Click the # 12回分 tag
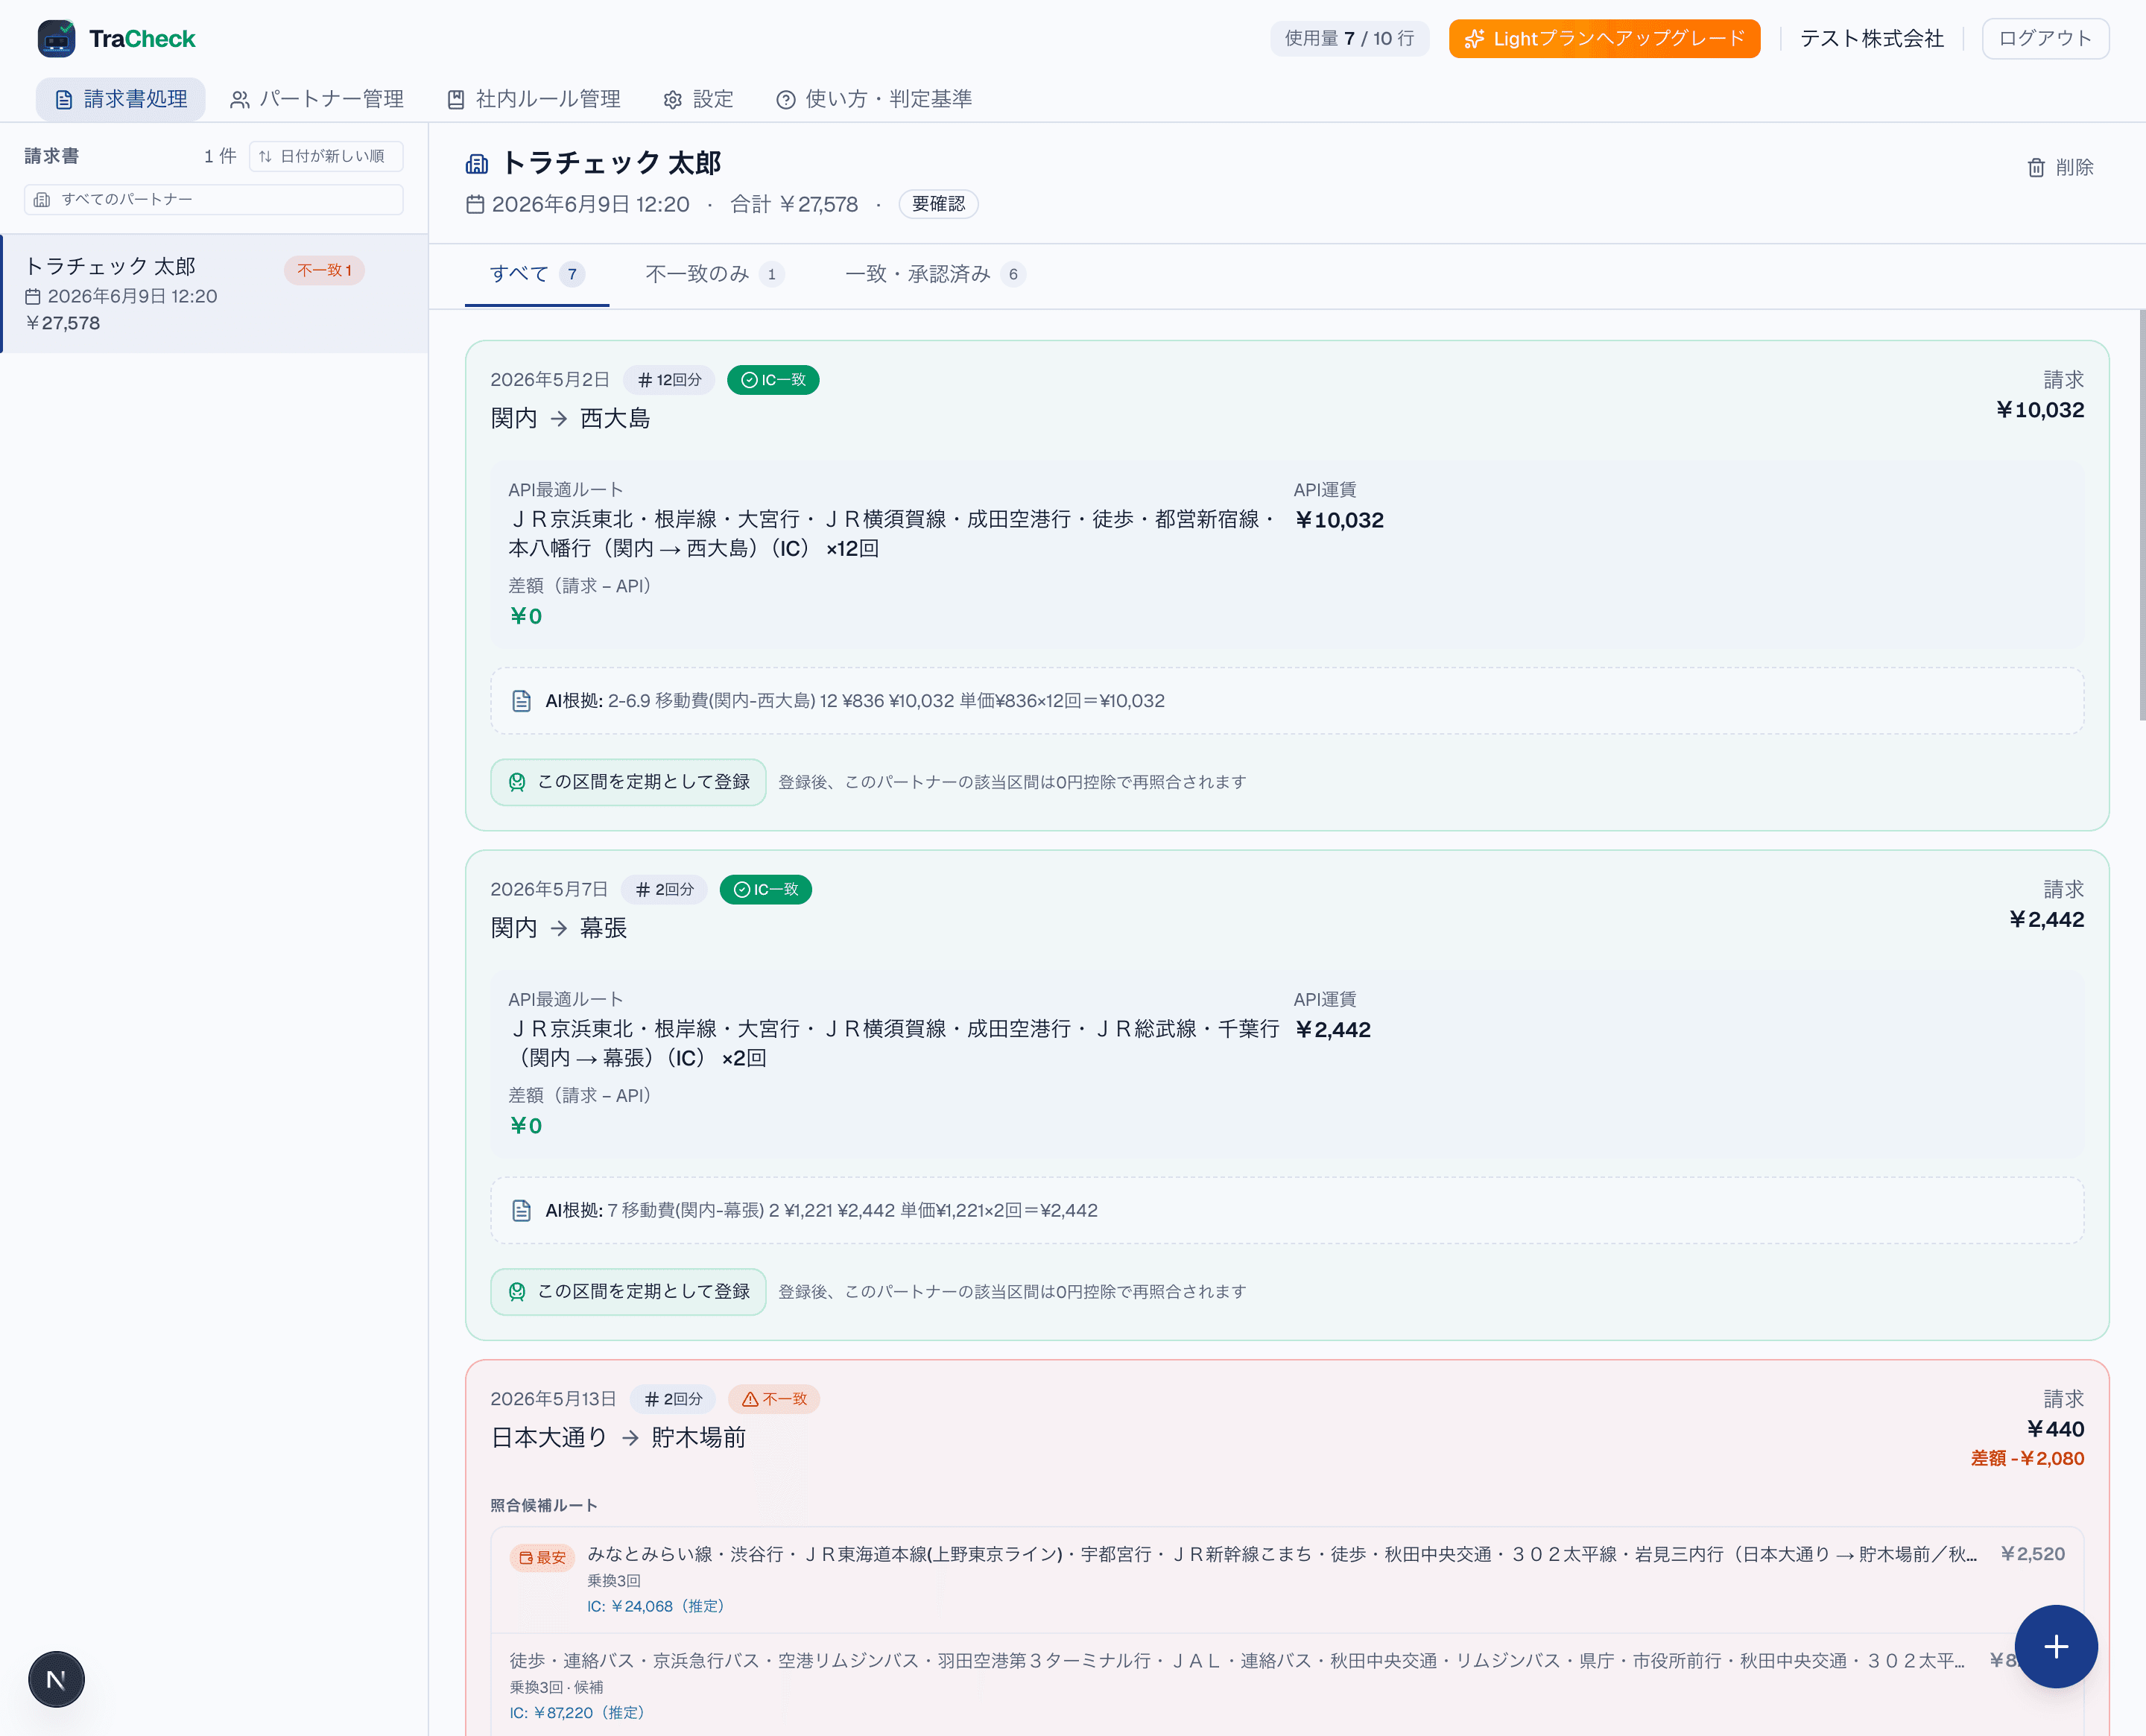Screen dimensions: 2146x1736 pos(669,380)
